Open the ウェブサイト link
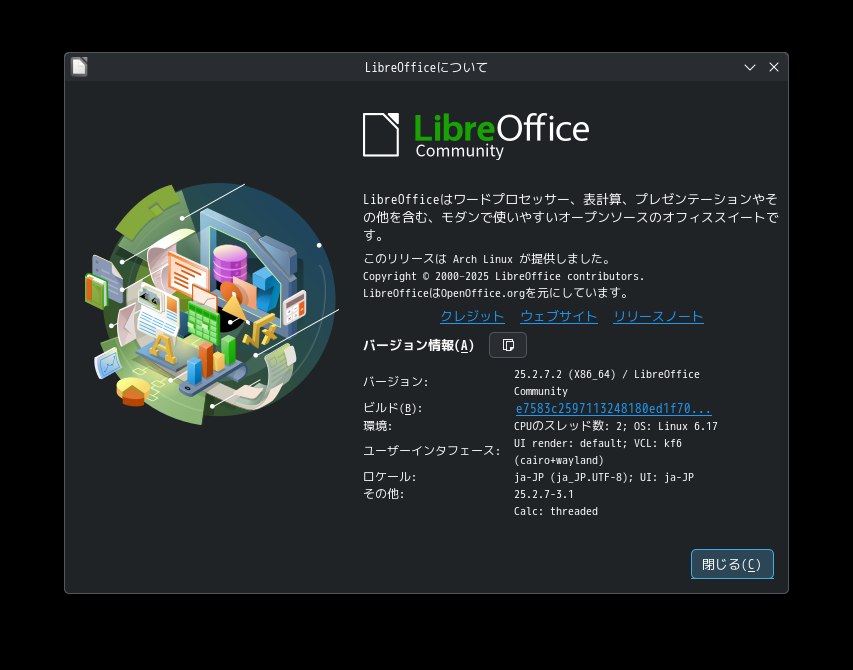 pyautogui.click(x=559, y=317)
